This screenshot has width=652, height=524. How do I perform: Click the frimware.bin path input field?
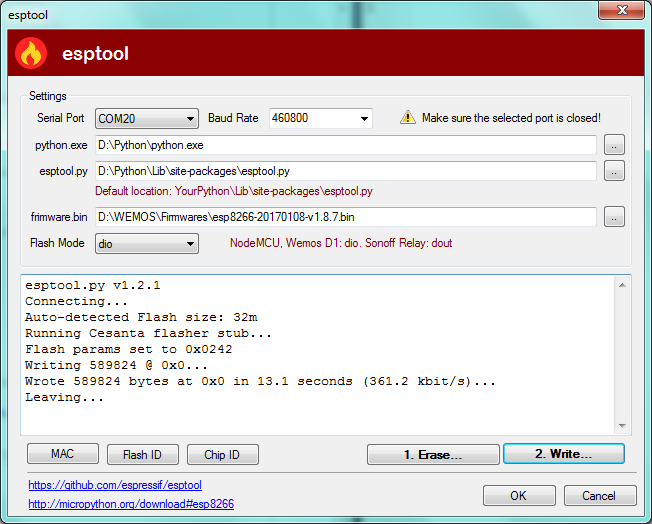(x=346, y=217)
